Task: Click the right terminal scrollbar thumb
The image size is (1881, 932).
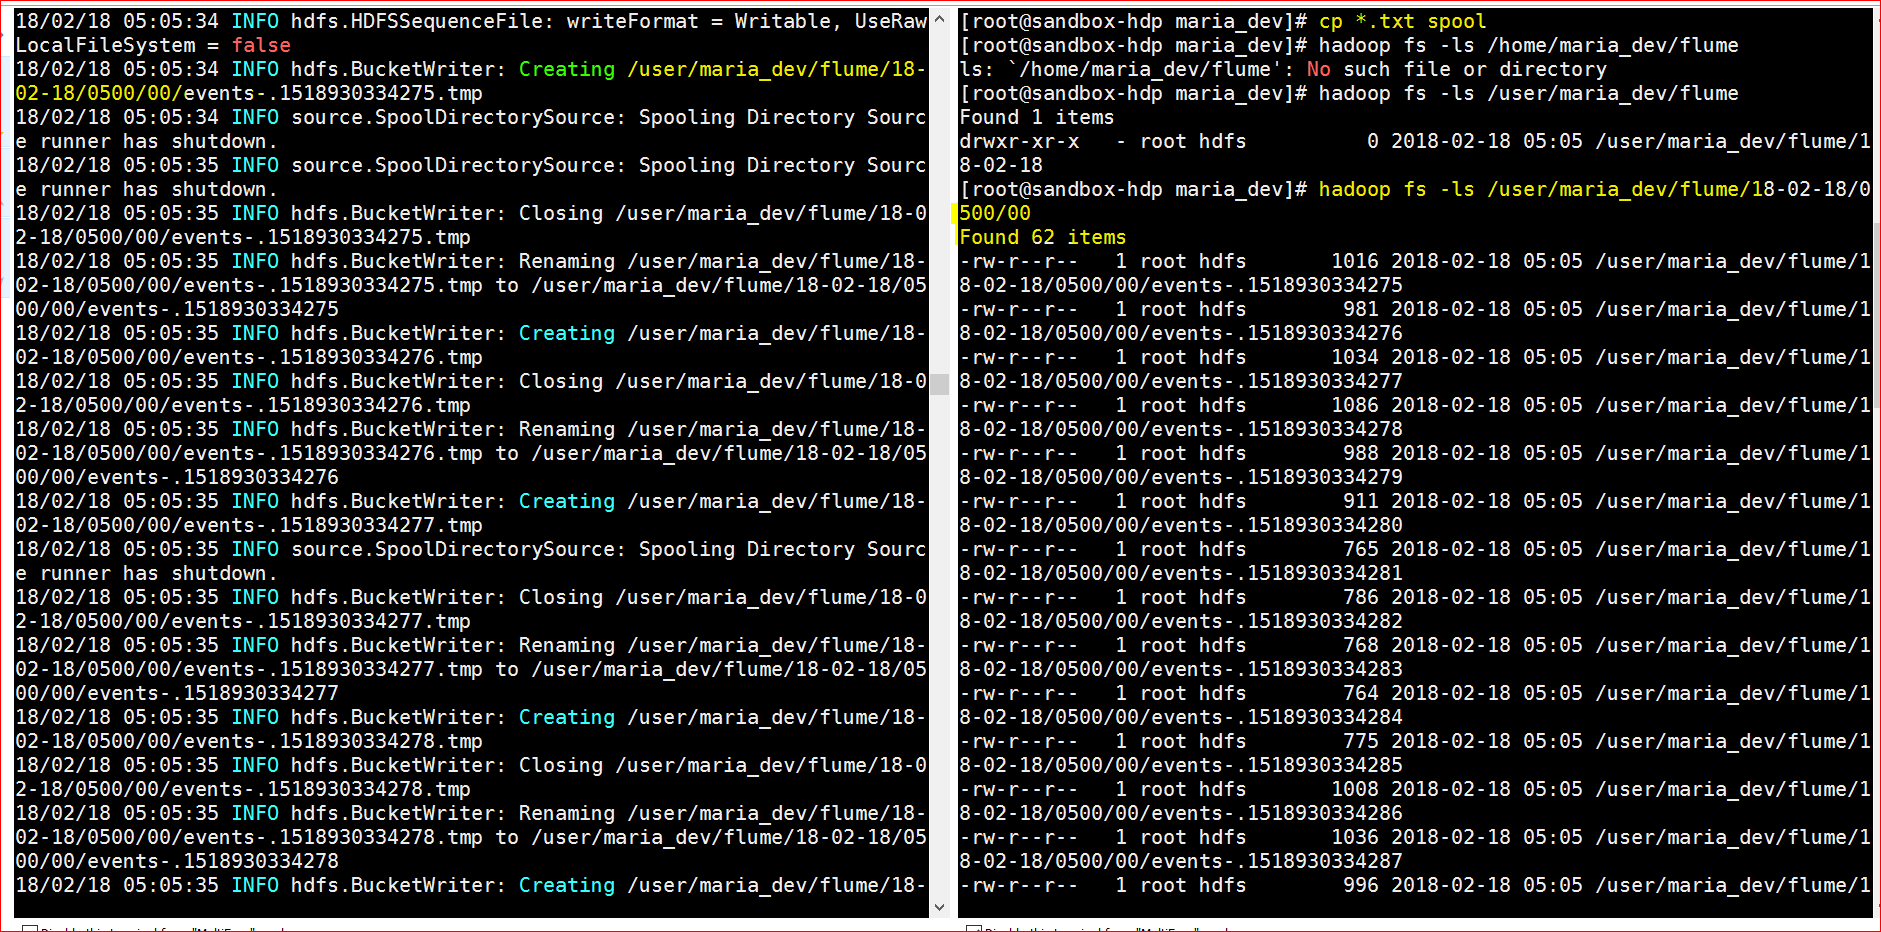Action: (1877, 315)
